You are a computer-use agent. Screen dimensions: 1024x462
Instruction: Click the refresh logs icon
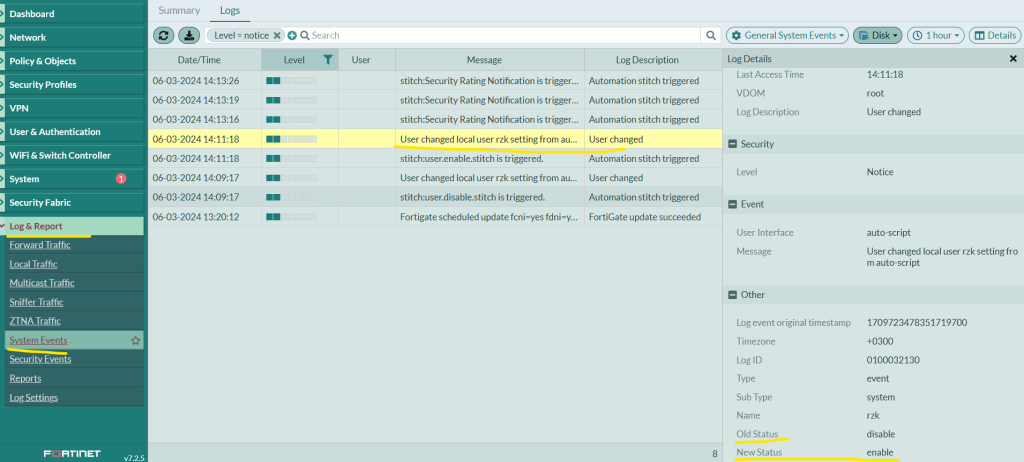163,35
